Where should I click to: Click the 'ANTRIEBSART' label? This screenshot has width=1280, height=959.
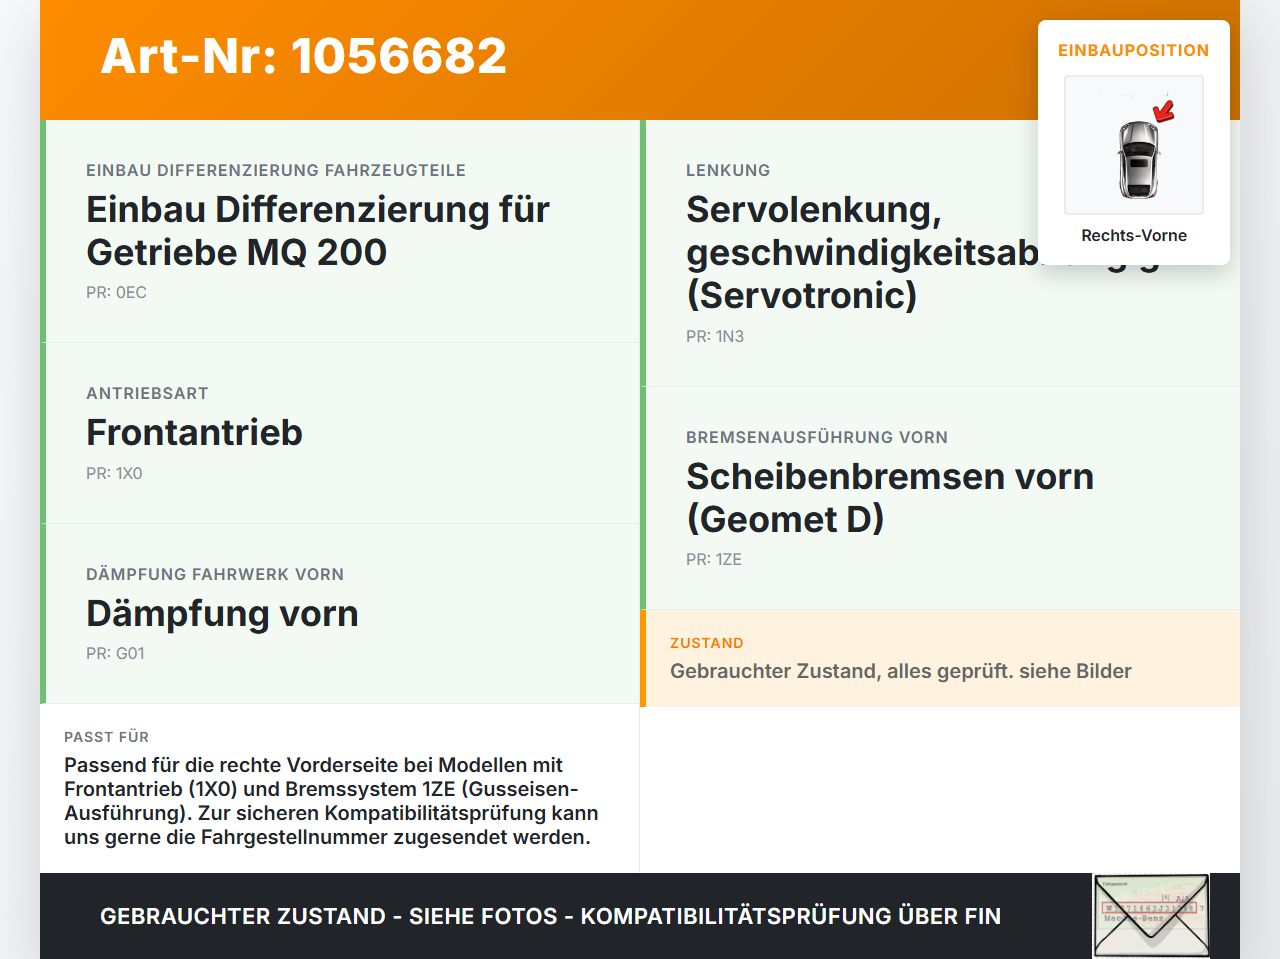(147, 393)
